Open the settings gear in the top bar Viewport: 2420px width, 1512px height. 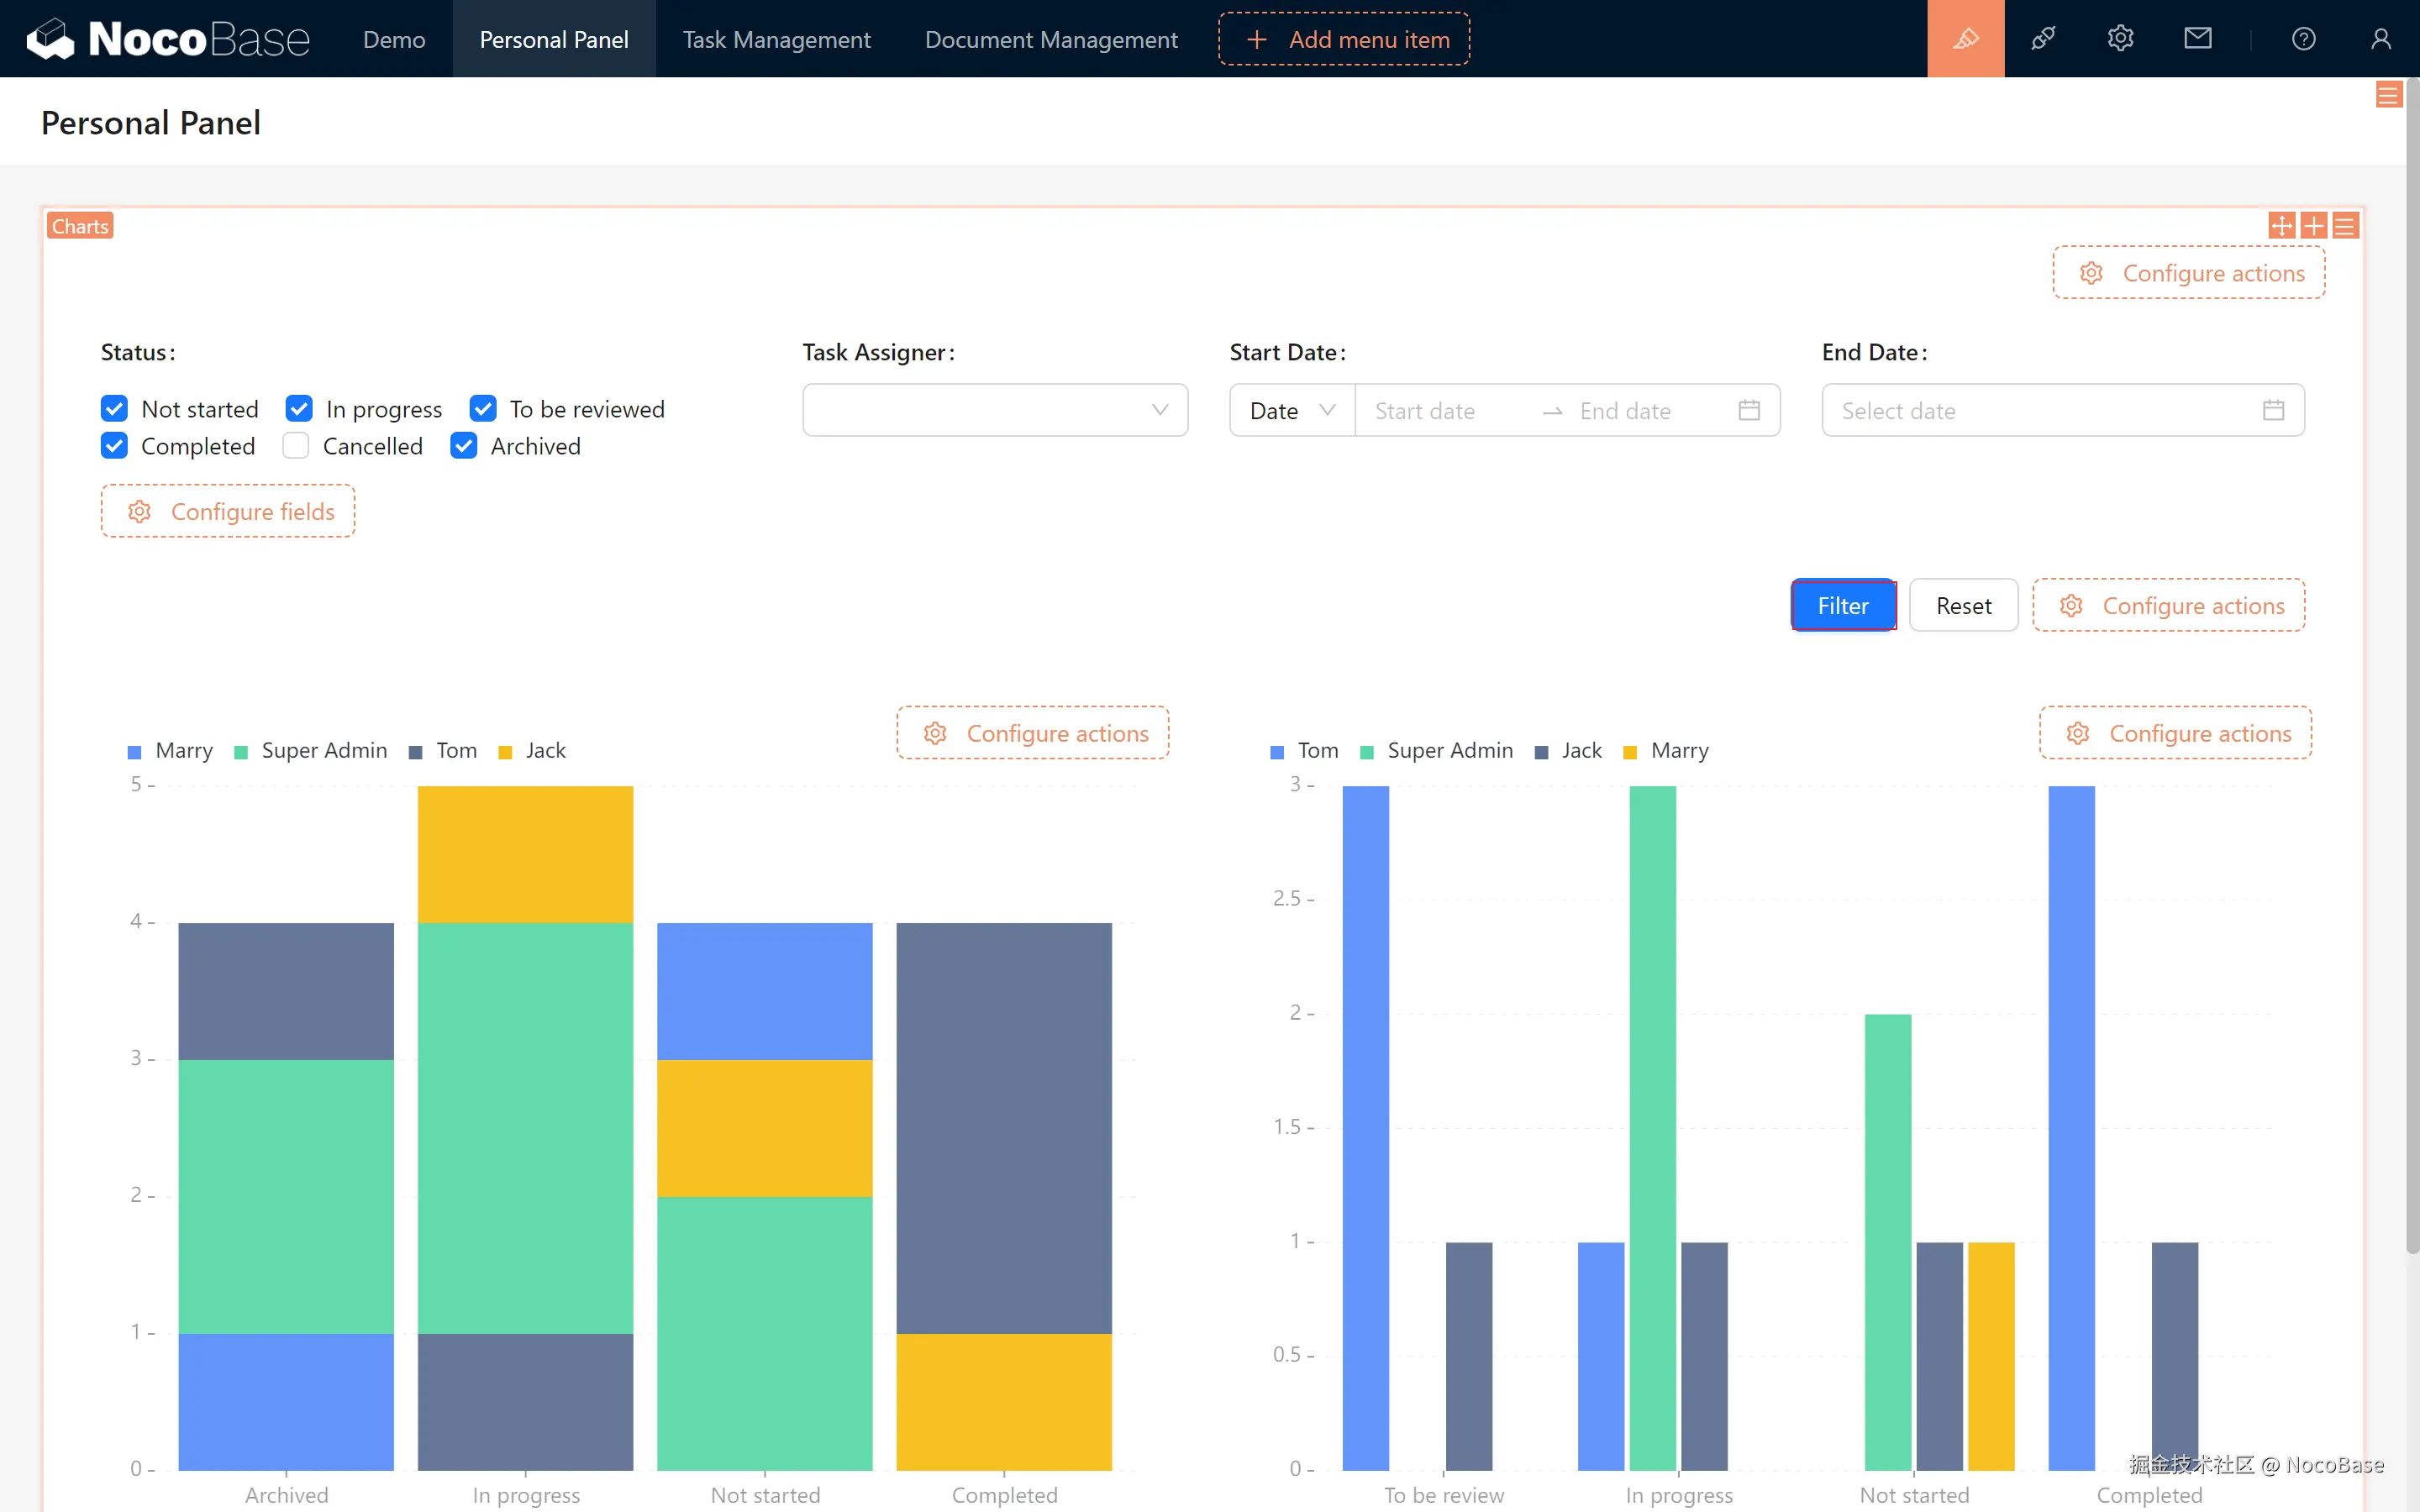coord(2120,39)
